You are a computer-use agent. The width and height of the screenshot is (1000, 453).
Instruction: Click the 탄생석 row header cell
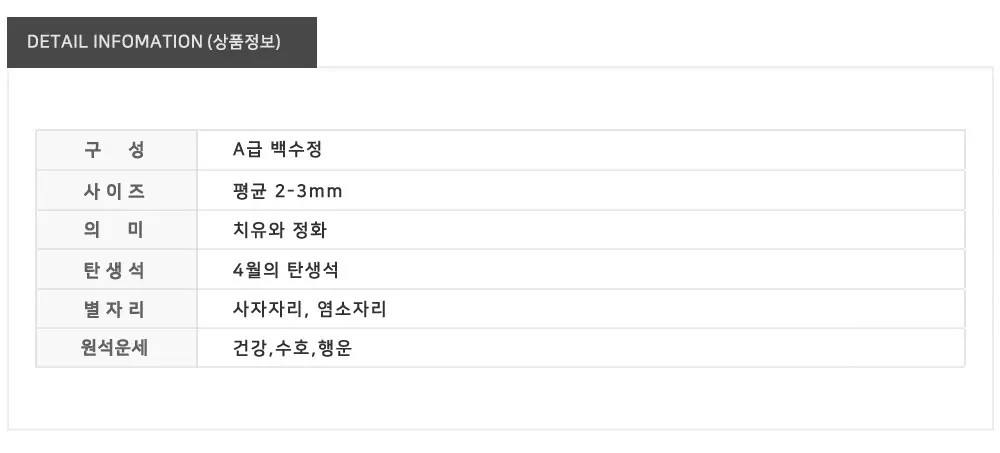pos(115,270)
